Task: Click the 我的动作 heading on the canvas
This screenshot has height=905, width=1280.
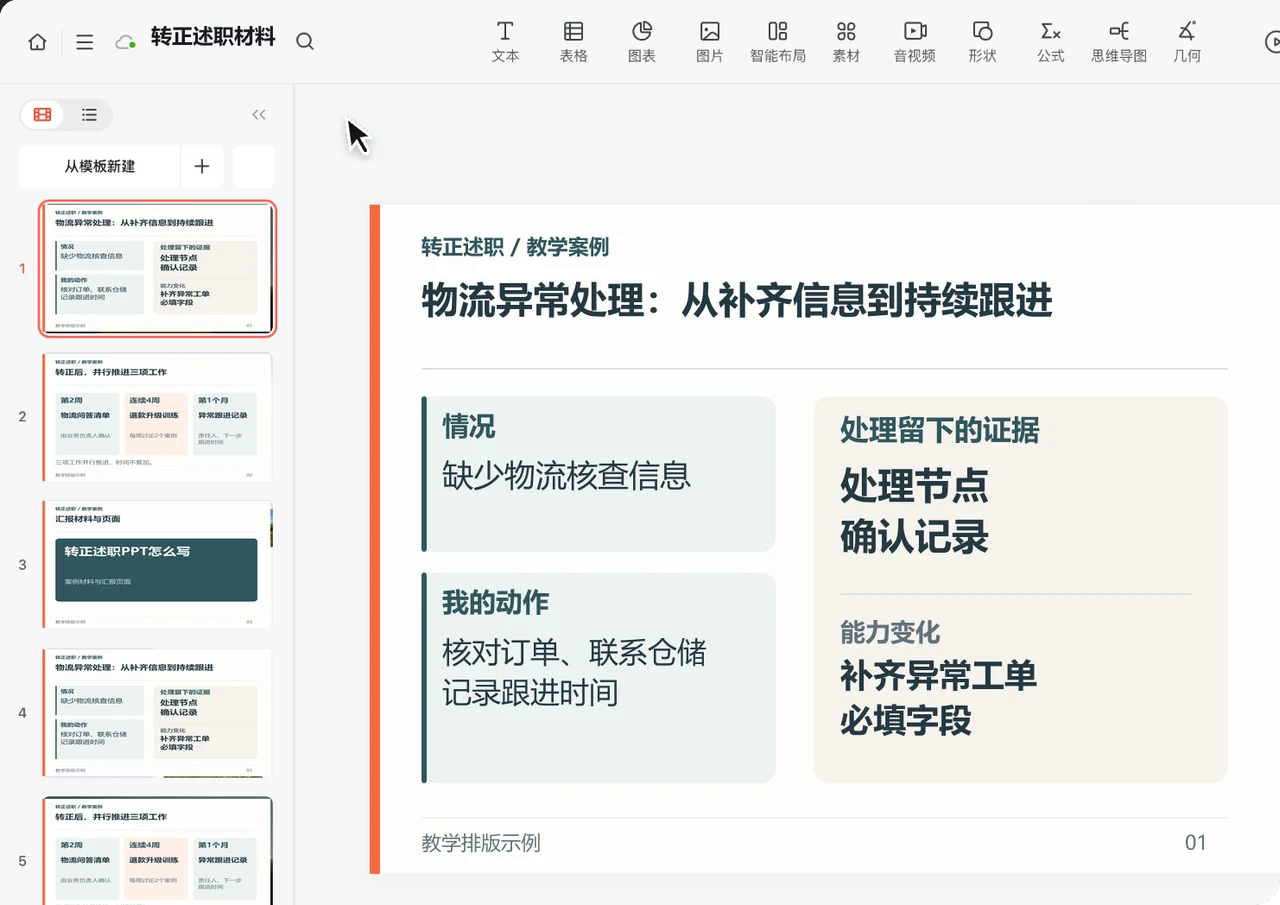Action: click(x=496, y=603)
